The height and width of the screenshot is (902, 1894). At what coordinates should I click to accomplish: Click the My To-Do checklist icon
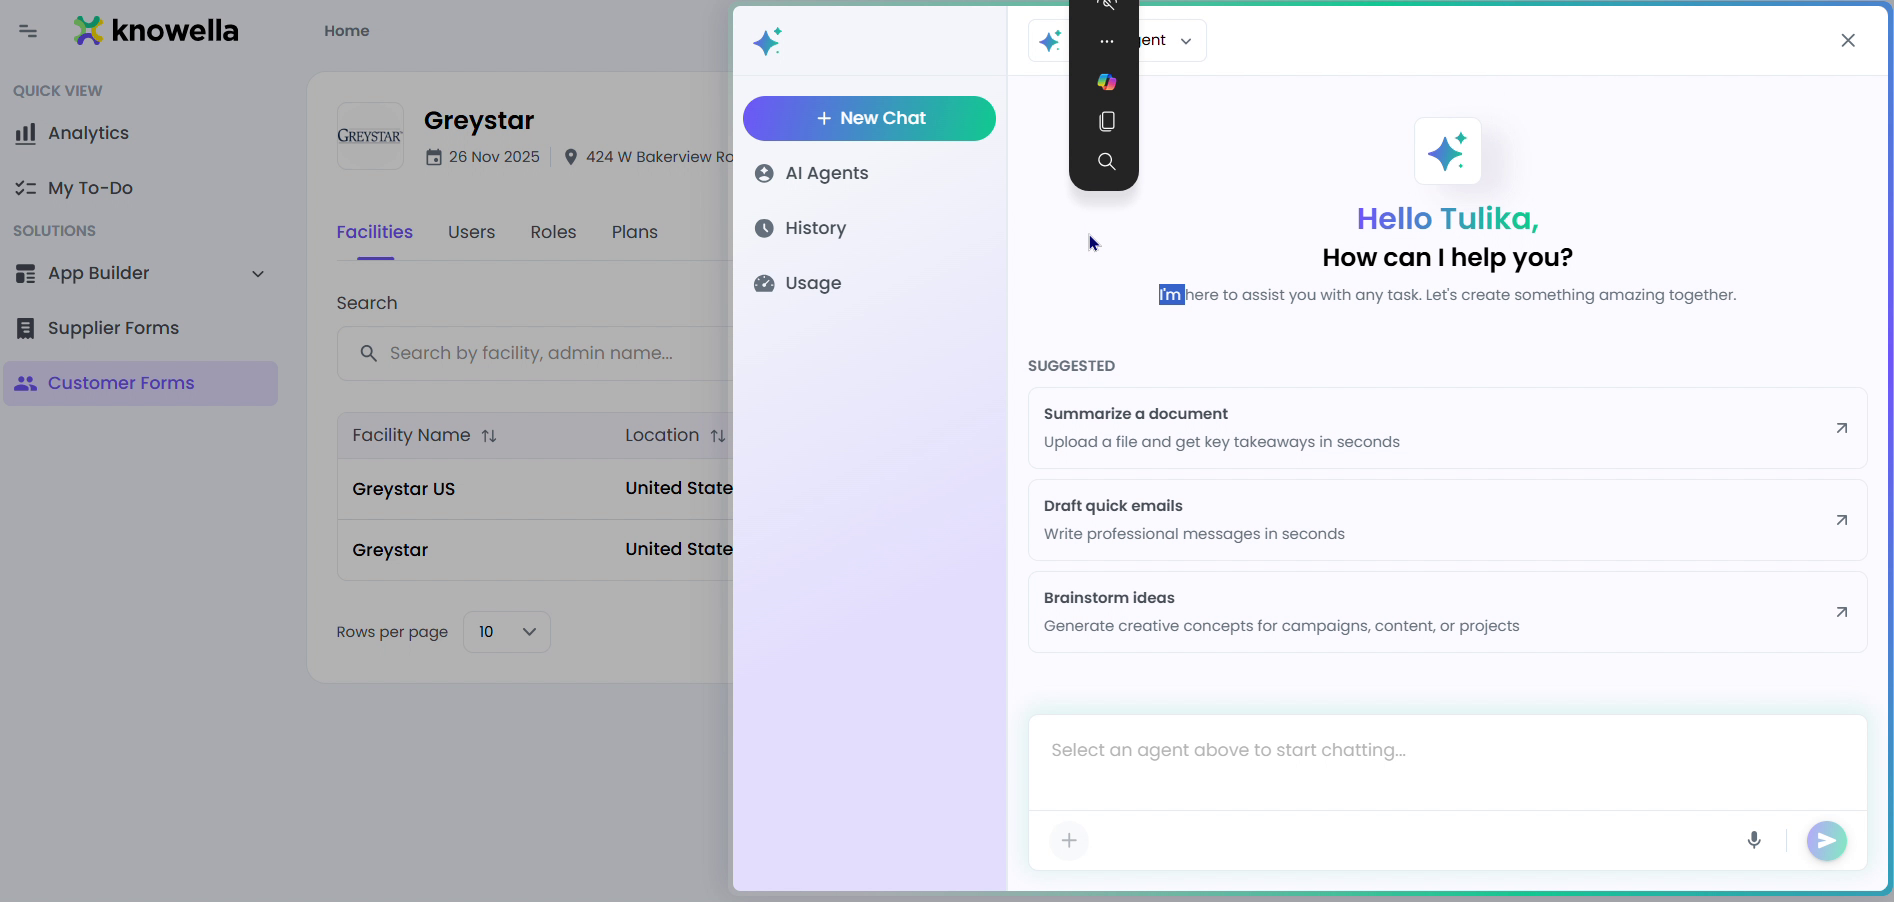[x=26, y=188]
